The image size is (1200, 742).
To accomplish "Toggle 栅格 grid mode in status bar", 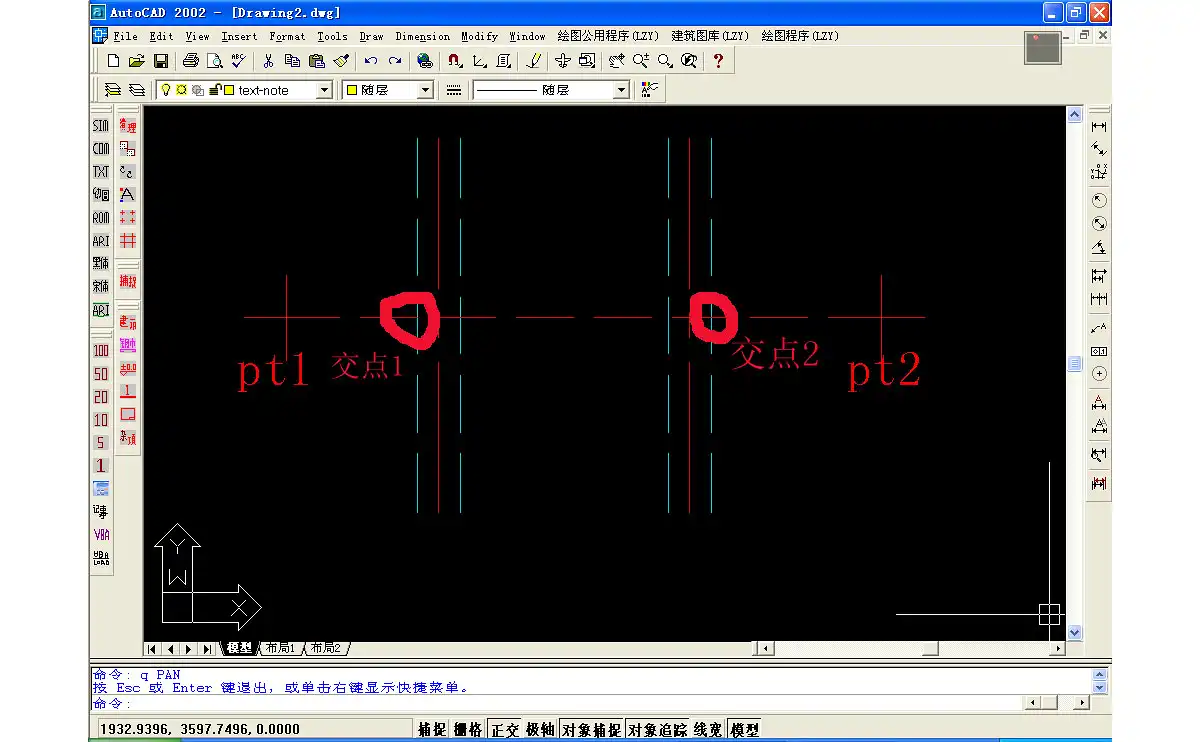I will pyautogui.click(x=468, y=730).
